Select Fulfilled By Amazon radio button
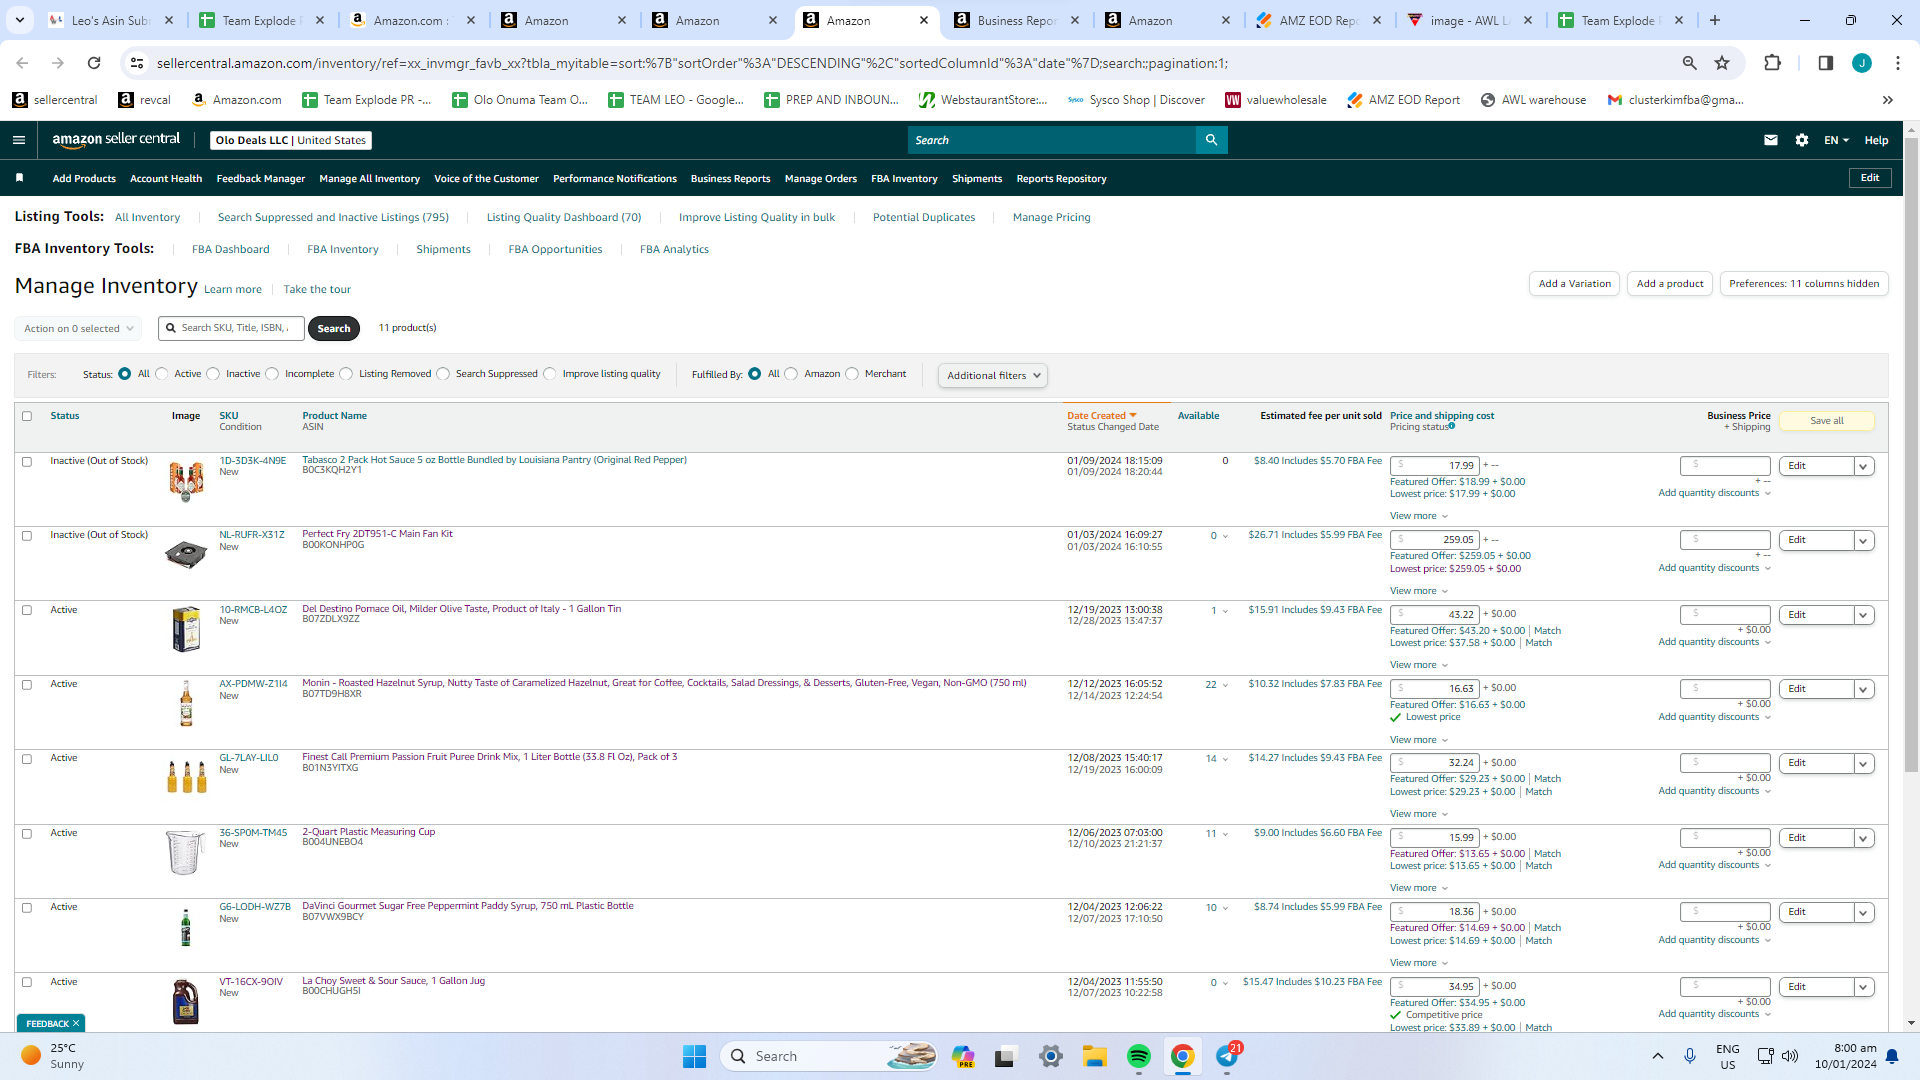 tap(792, 374)
